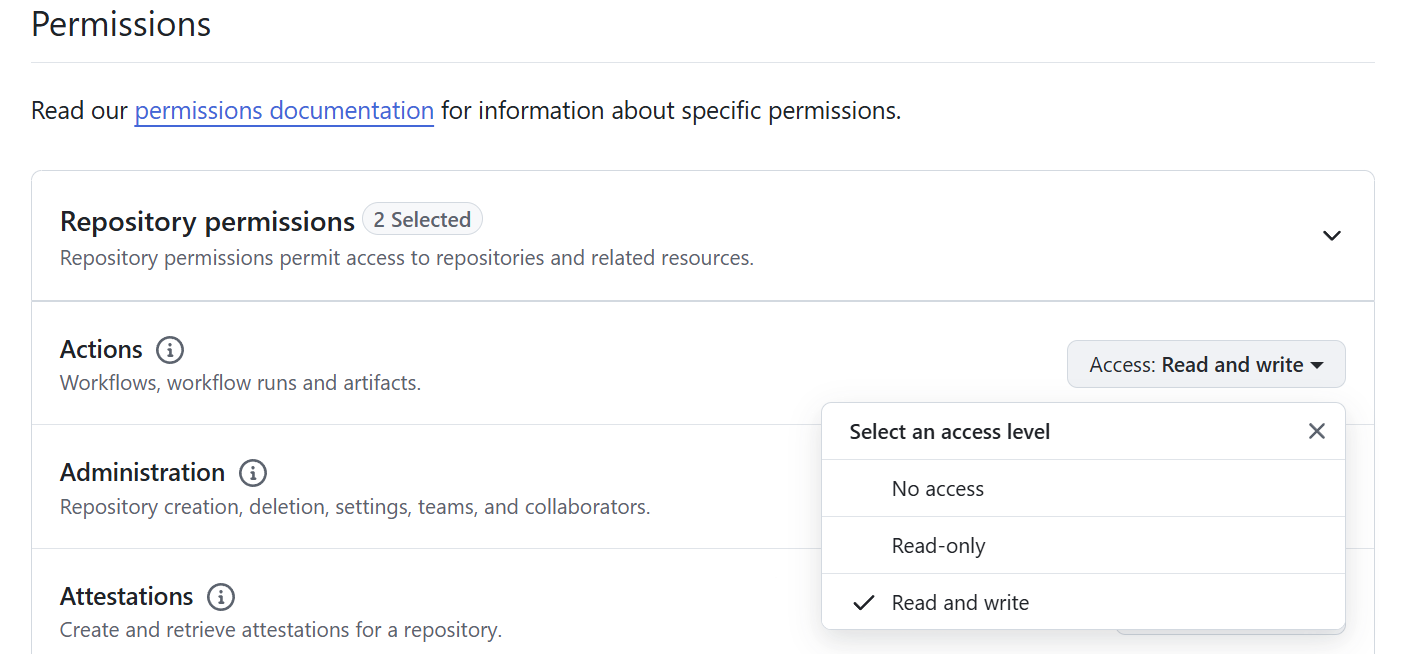Click the Actions permission title
The width and height of the screenshot is (1408, 654).
pyautogui.click(x=101, y=350)
